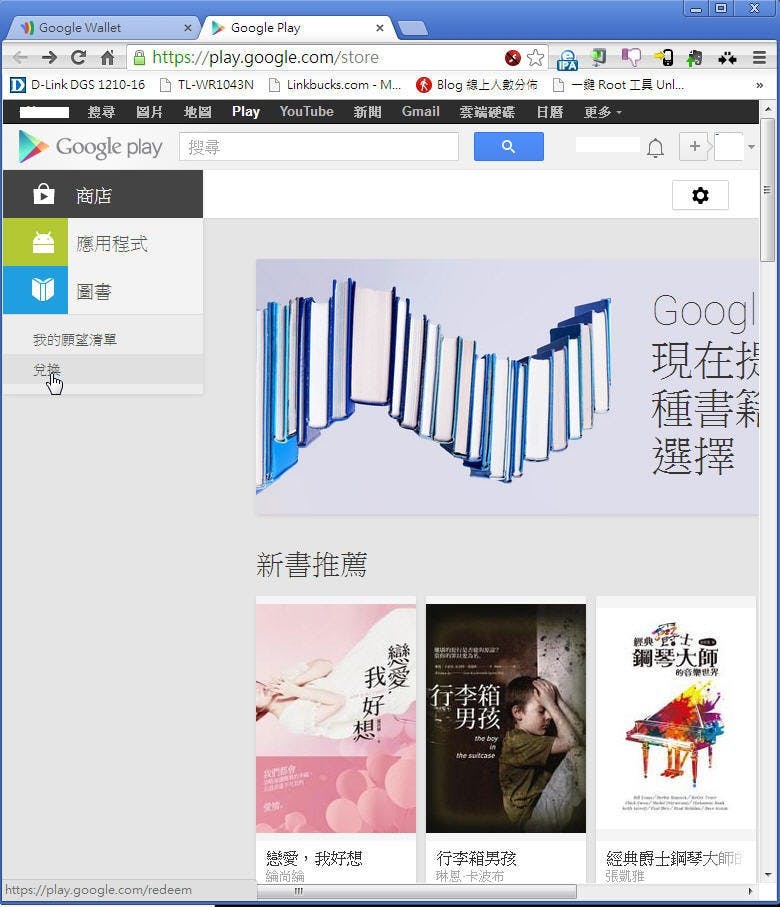Open the profile picture box in header

729,147
